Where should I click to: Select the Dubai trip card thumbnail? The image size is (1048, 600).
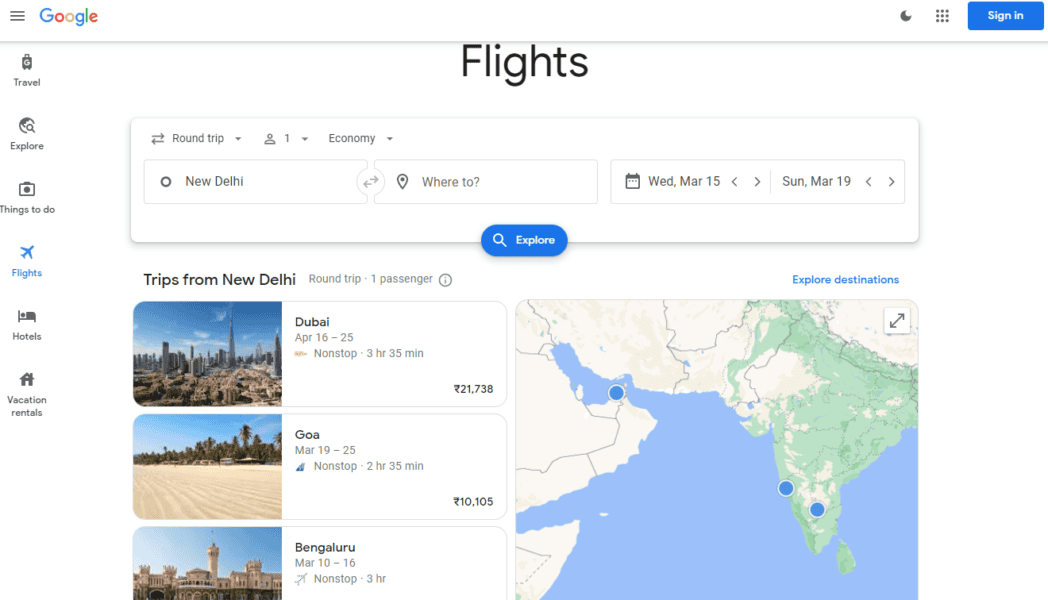coord(207,354)
